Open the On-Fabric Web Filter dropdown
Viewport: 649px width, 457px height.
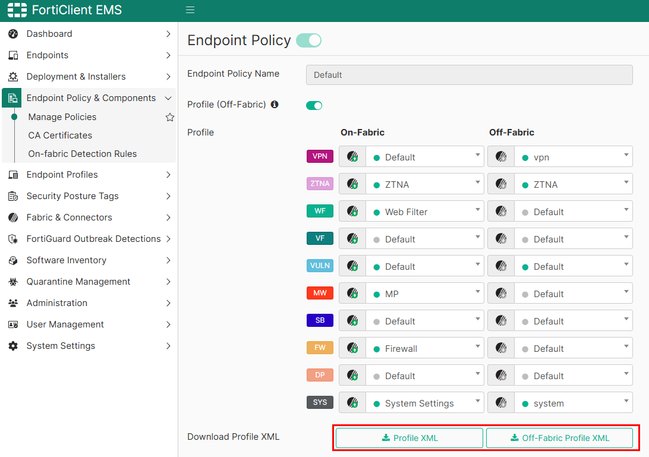click(424, 212)
